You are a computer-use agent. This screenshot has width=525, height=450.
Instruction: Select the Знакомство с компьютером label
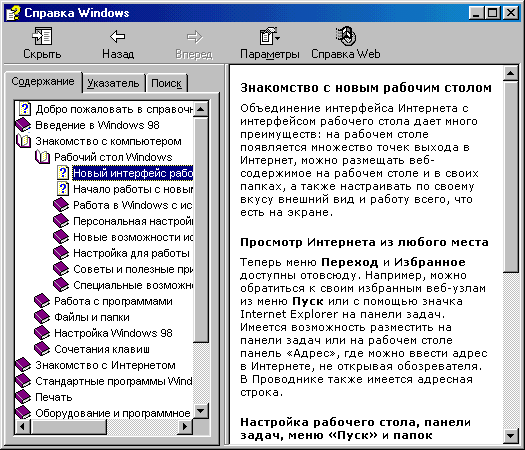[x=108, y=141]
